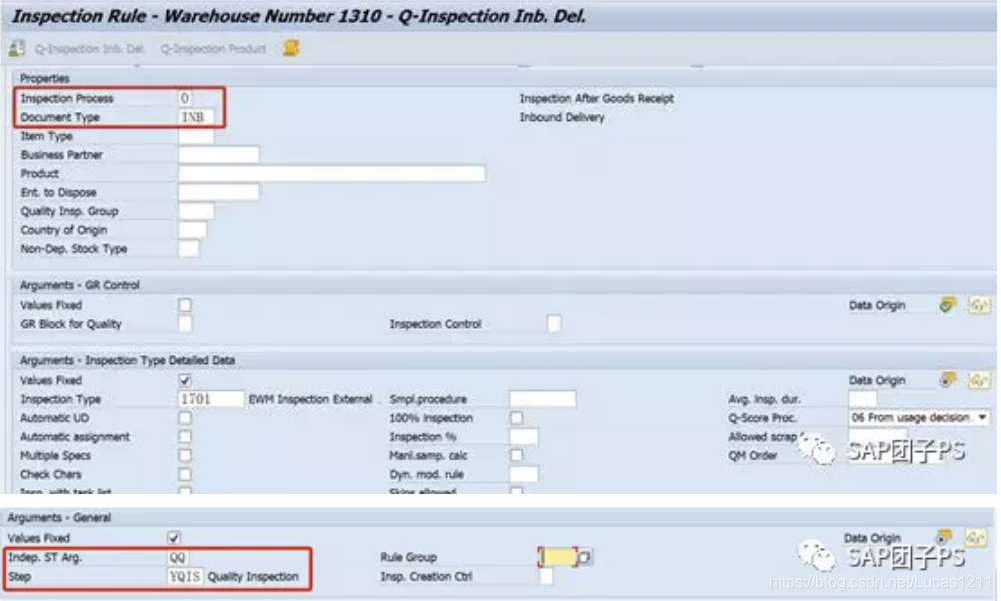Click second Data Origin icon in Inspection Type Detailed Data
The image size is (1001, 601).
[x=979, y=380]
